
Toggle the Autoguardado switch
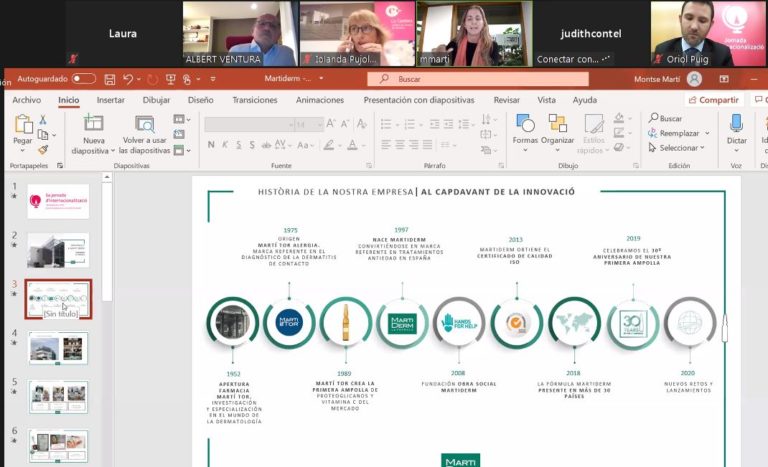84,79
